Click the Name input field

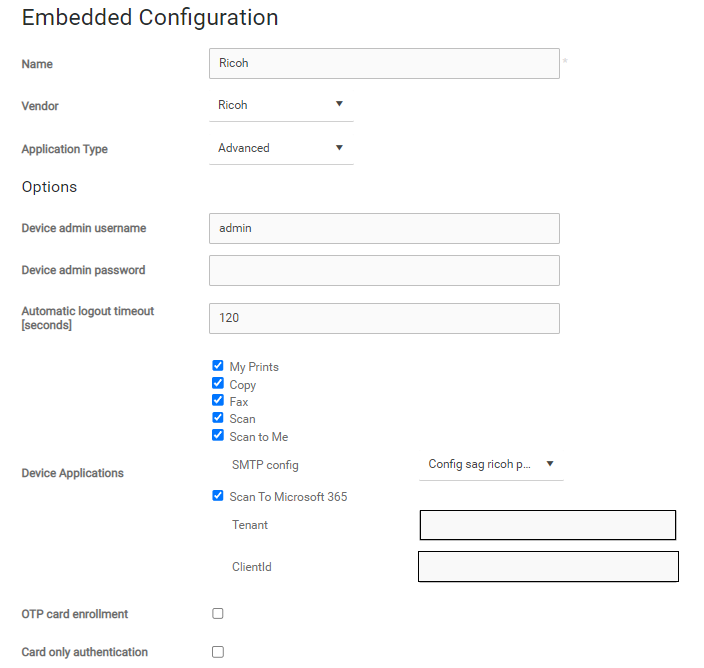tap(384, 63)
